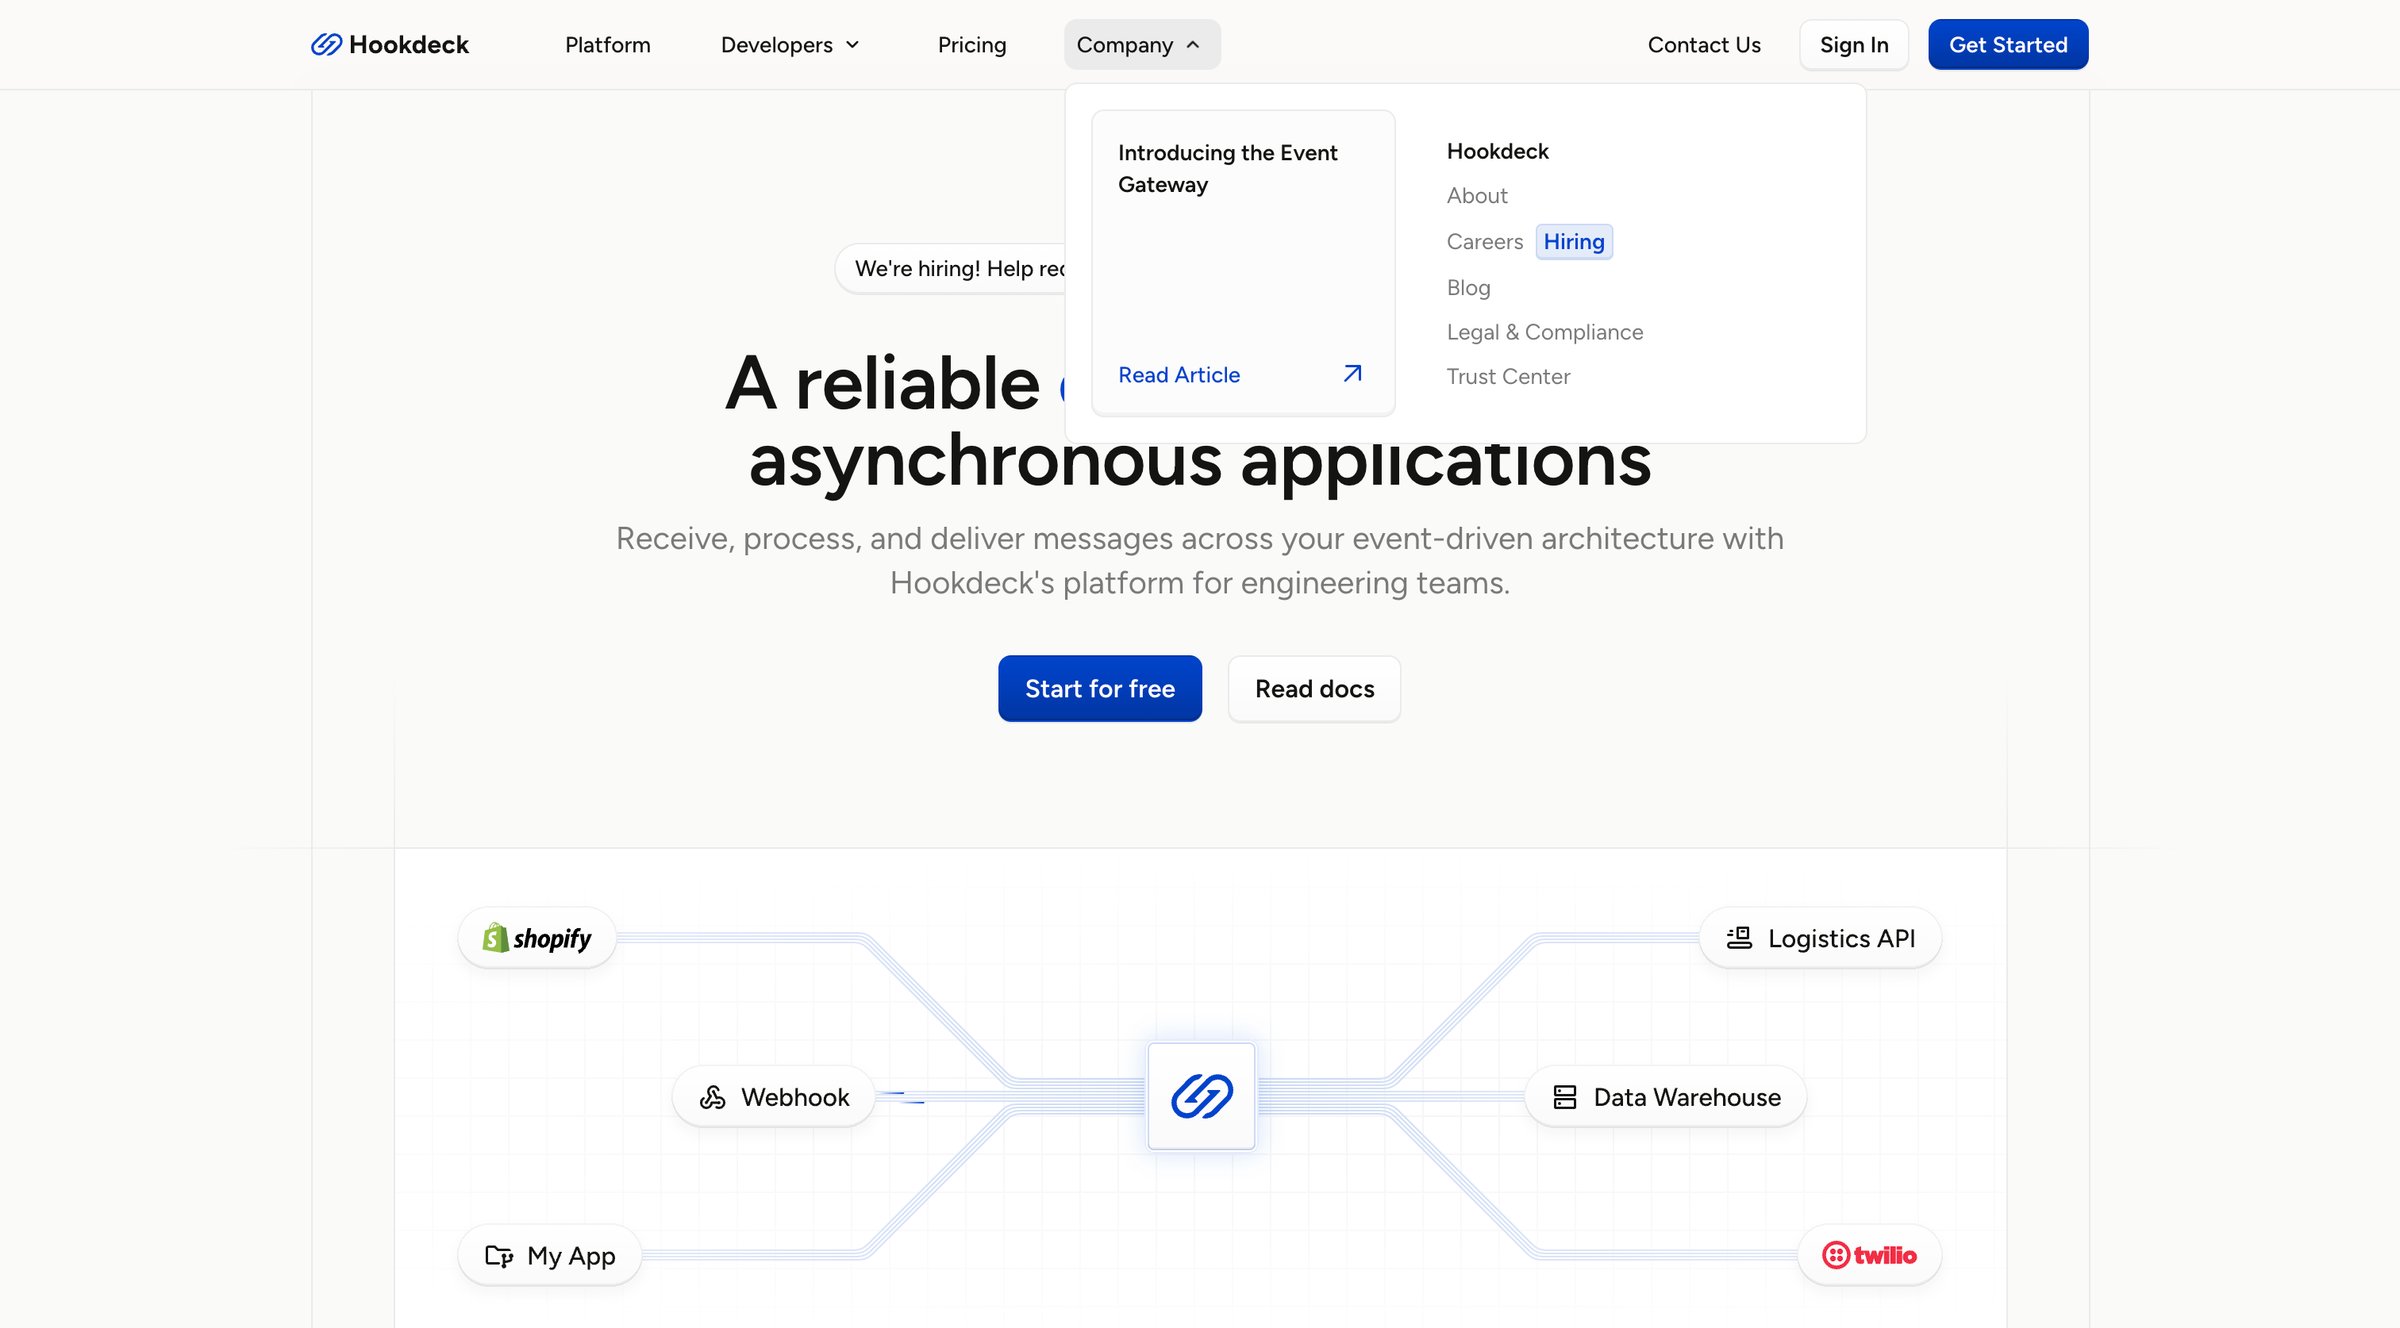Select Careers in Company menu
The width and height of the screenshot is (2400, 1328).
[1485, 242]
